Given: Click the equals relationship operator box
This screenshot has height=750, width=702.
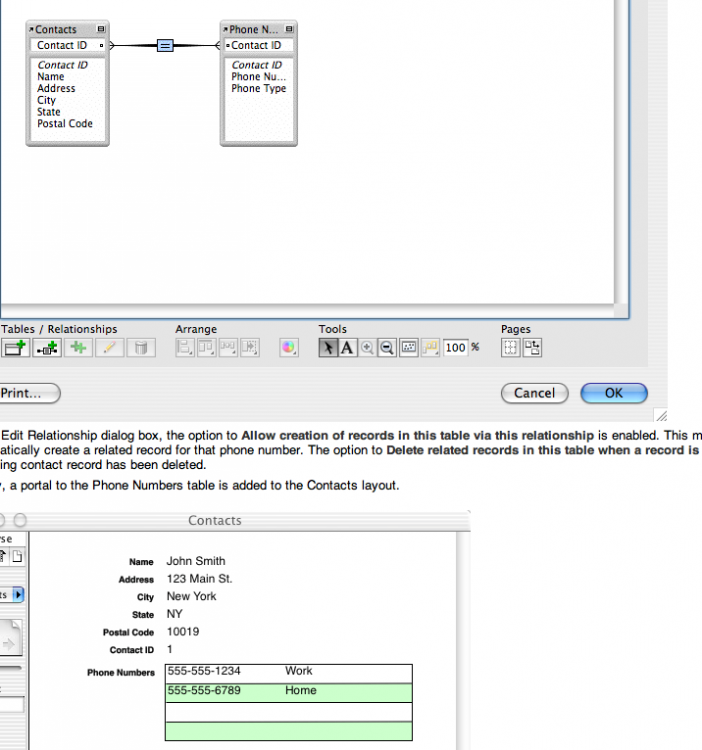Looking at the screenshot, I should [166, 45].
